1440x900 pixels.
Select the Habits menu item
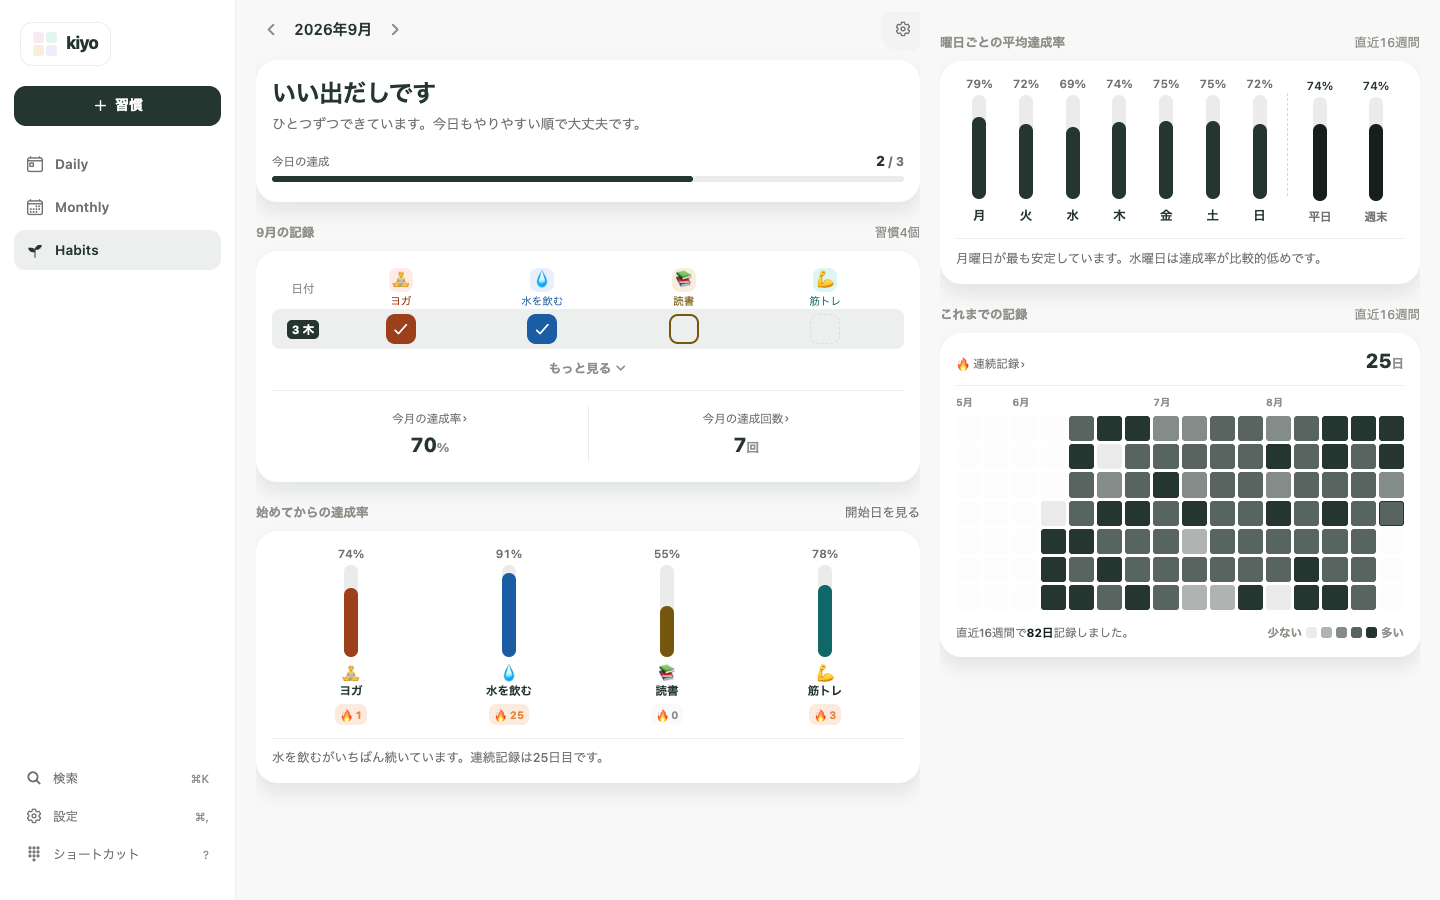pos(117,250)
